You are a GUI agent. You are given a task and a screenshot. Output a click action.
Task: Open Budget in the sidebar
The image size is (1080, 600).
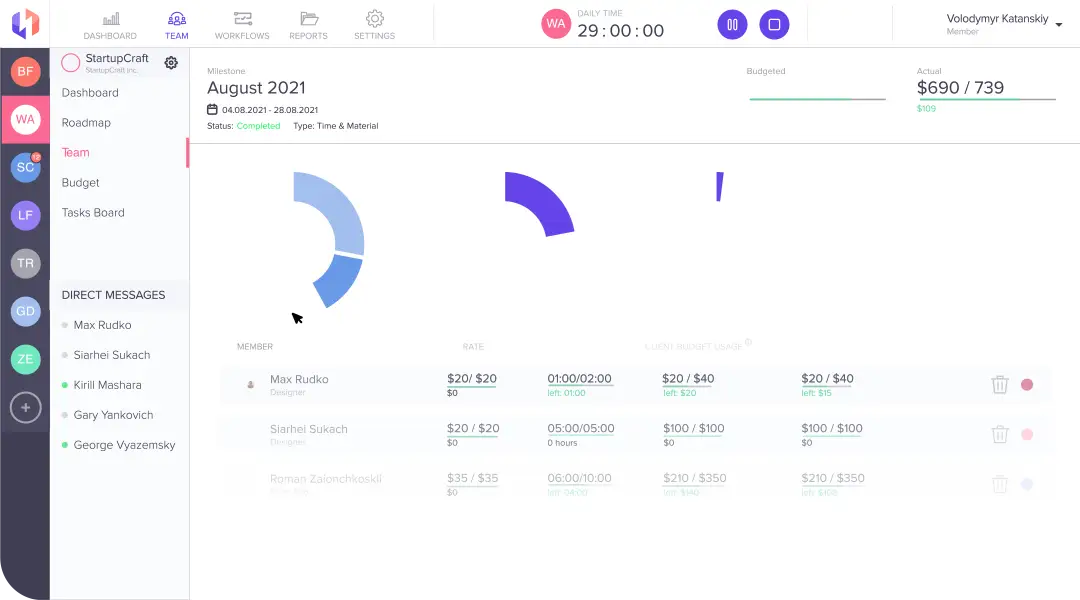(x=81, y=183)
